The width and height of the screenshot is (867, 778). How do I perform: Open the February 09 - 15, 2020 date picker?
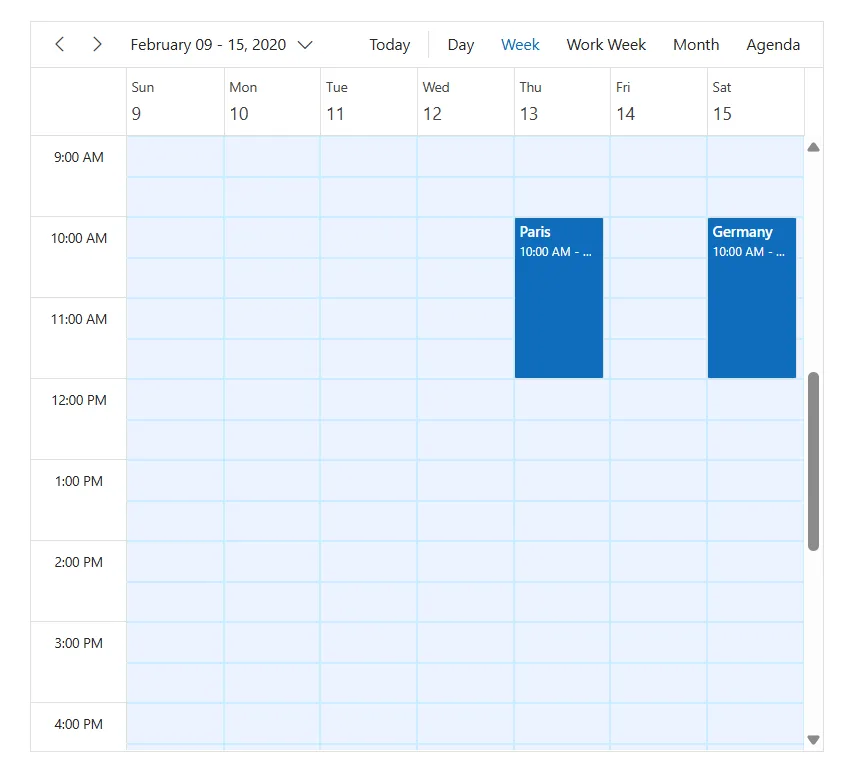[222, 45]
